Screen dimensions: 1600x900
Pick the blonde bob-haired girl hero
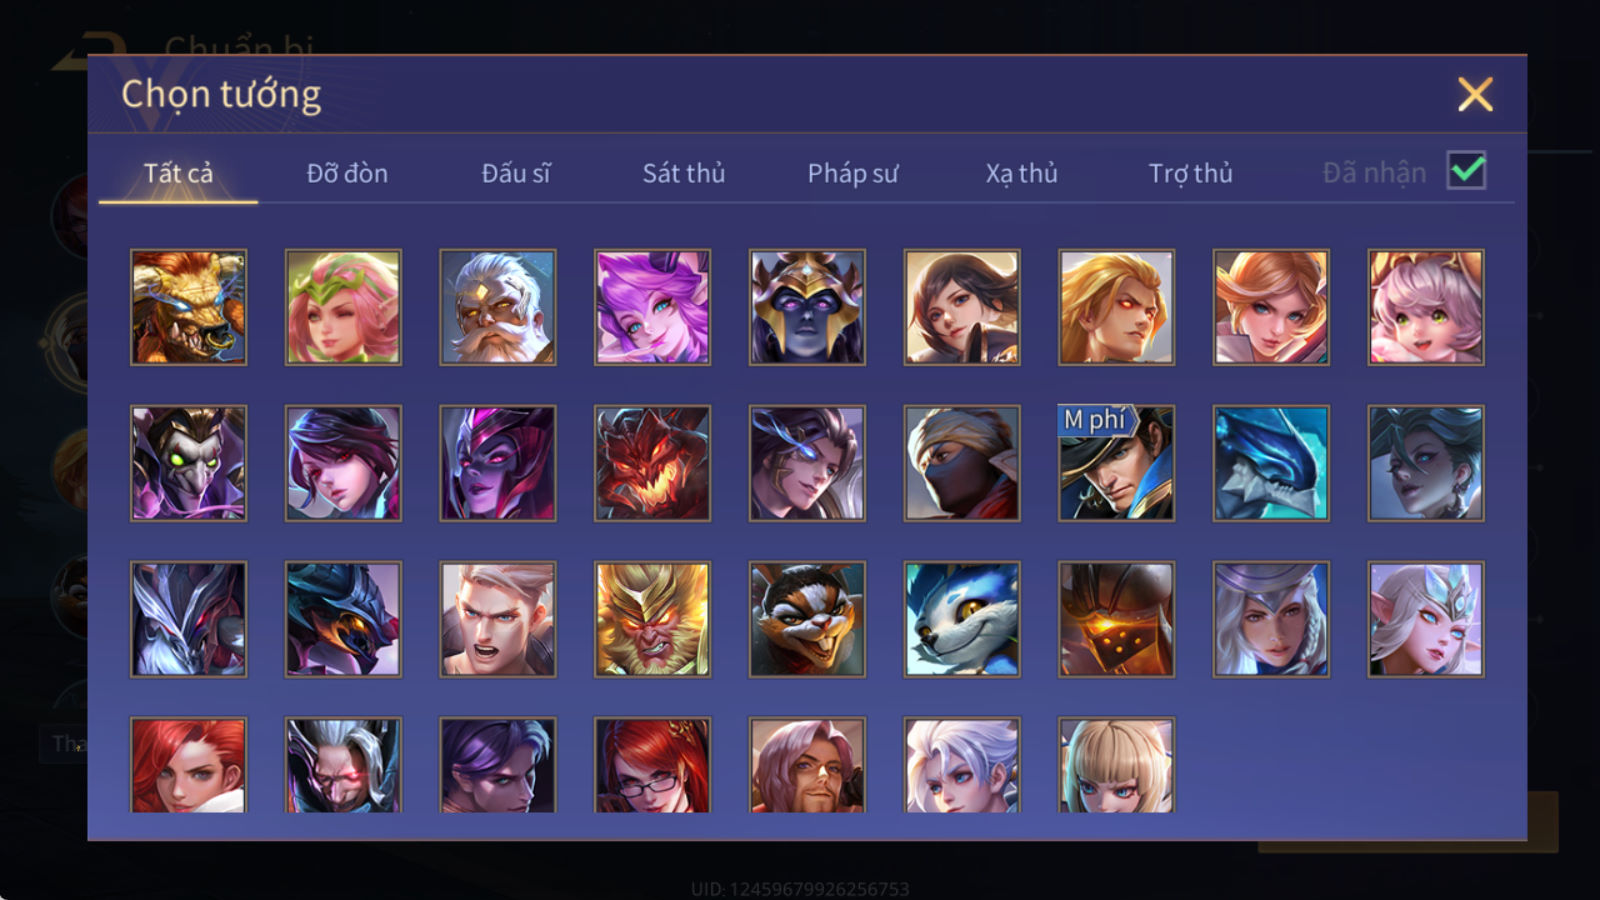[x=1116, y=764]
